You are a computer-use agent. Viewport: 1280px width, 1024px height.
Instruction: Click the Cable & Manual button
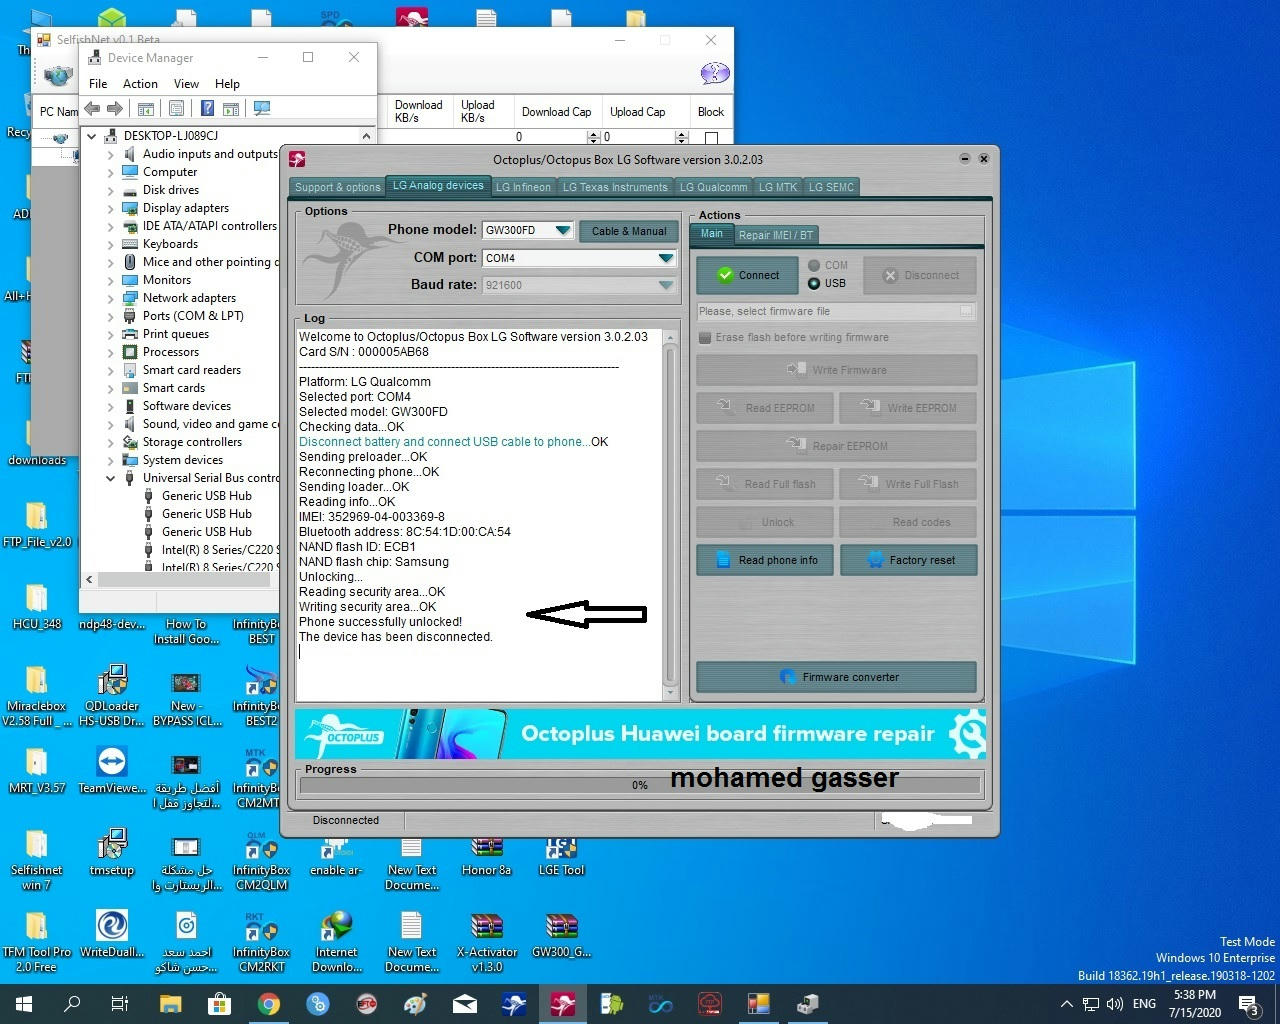[x=629, y=231]
